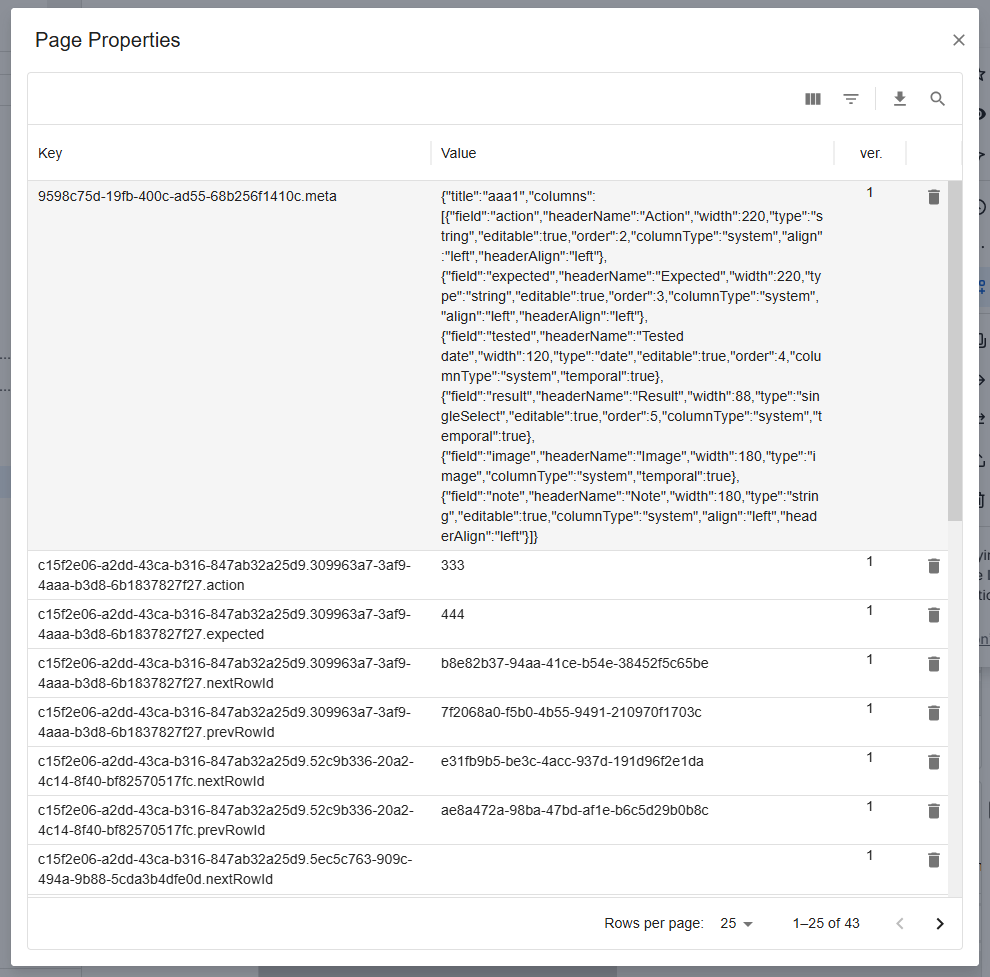Delete the row with value 444
The width and height of the screenshot is (990, 977).
[934, 615]
